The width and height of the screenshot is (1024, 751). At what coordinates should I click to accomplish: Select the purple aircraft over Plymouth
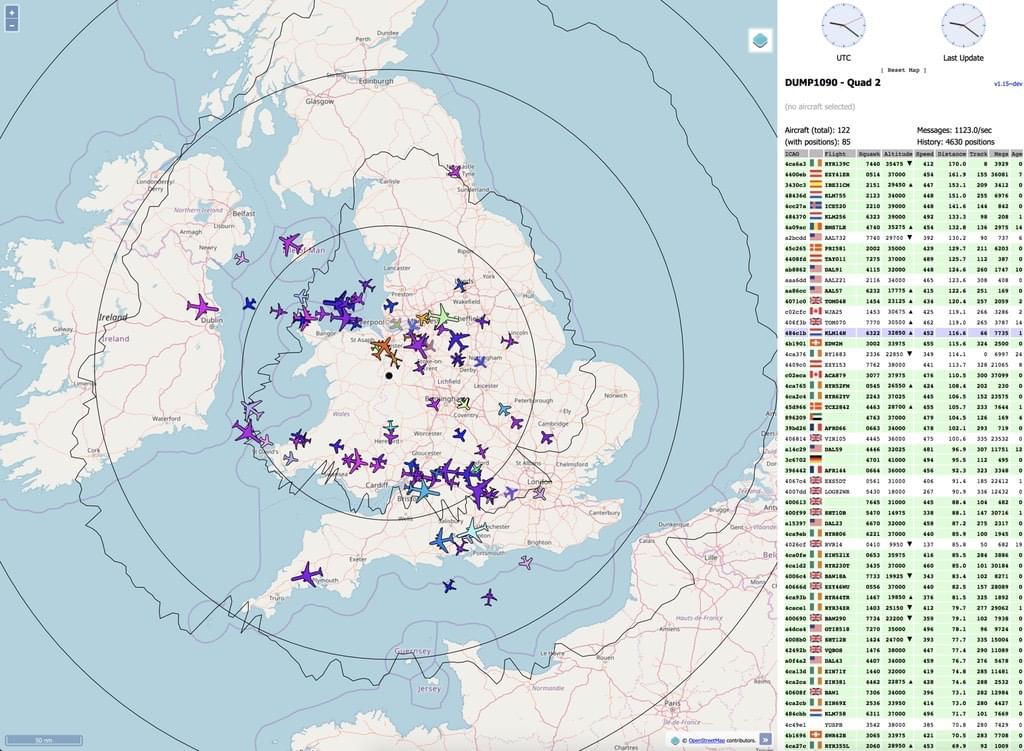point(307,575)
